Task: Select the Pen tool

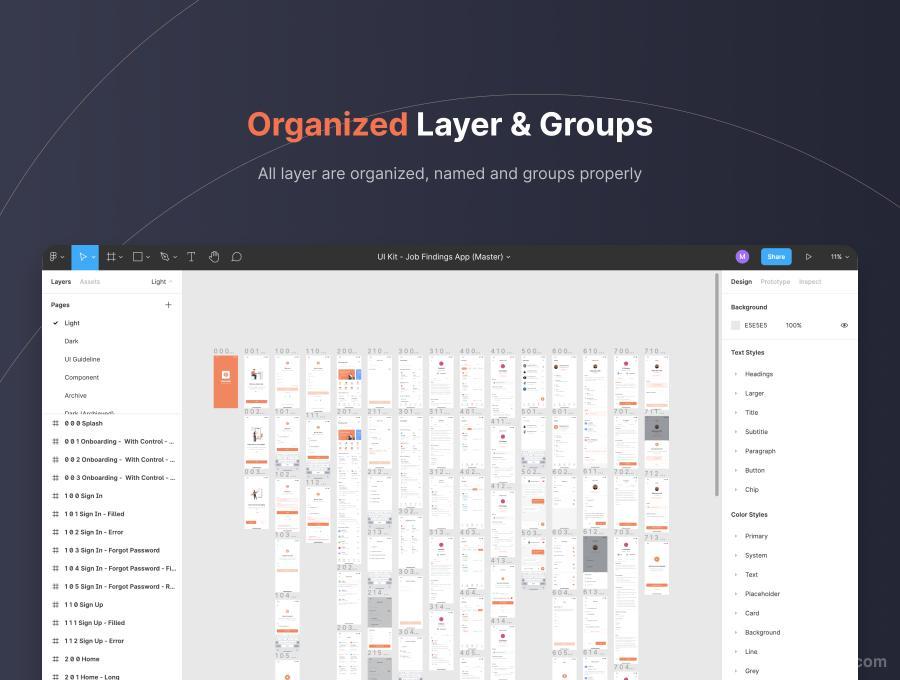Action: pos(165,257)
